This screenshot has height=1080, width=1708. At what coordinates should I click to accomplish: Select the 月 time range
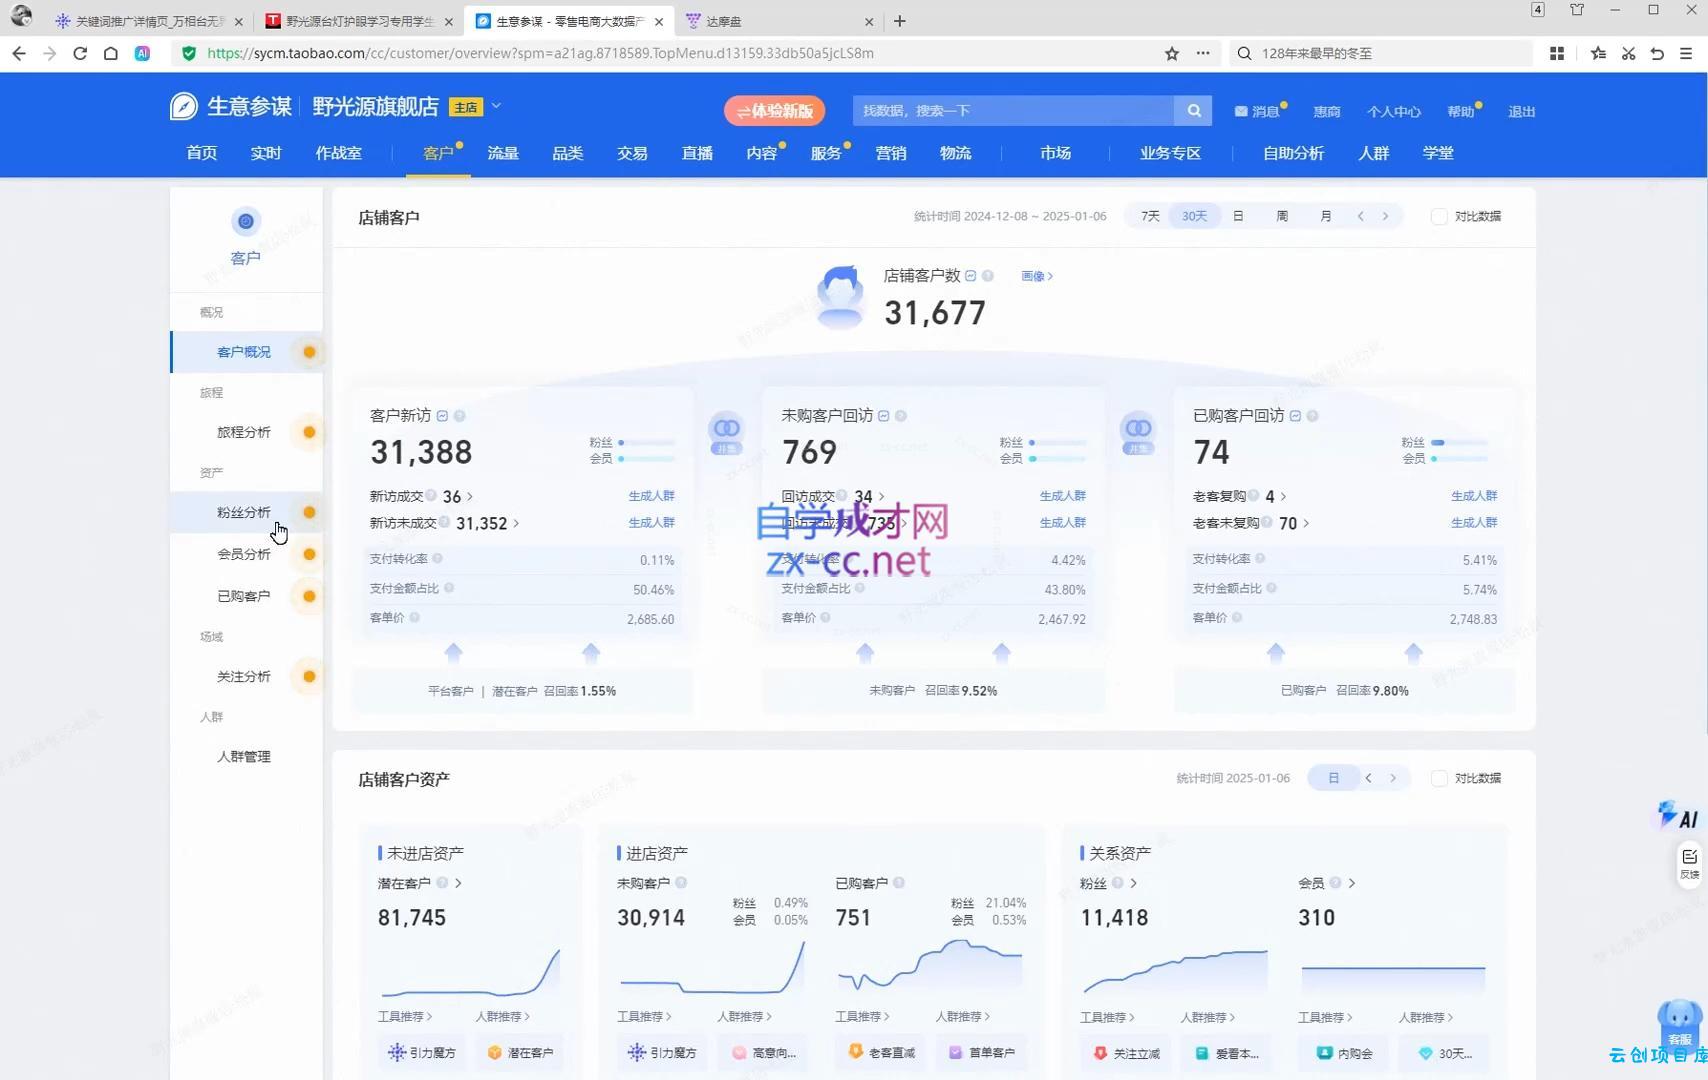(x=1326, y=216)
